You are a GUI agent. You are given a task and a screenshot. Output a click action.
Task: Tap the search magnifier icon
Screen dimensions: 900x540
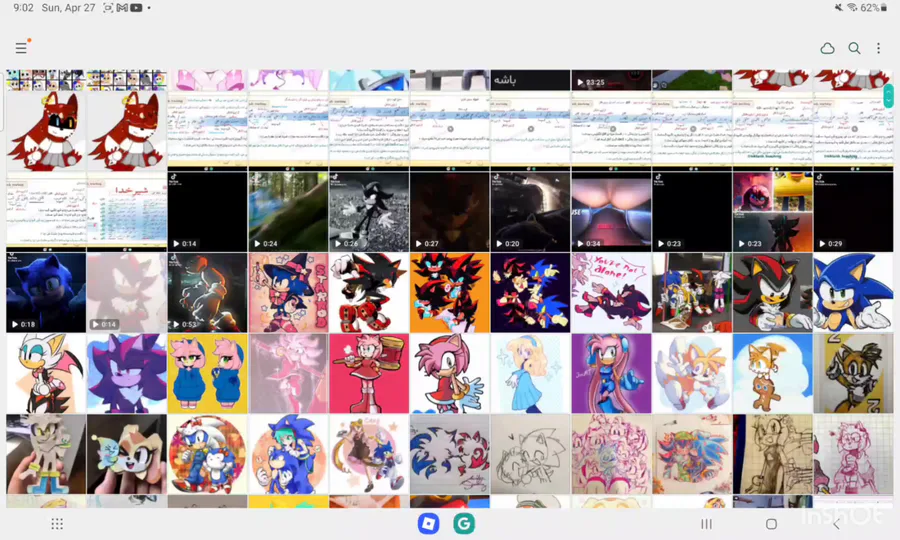854,48
